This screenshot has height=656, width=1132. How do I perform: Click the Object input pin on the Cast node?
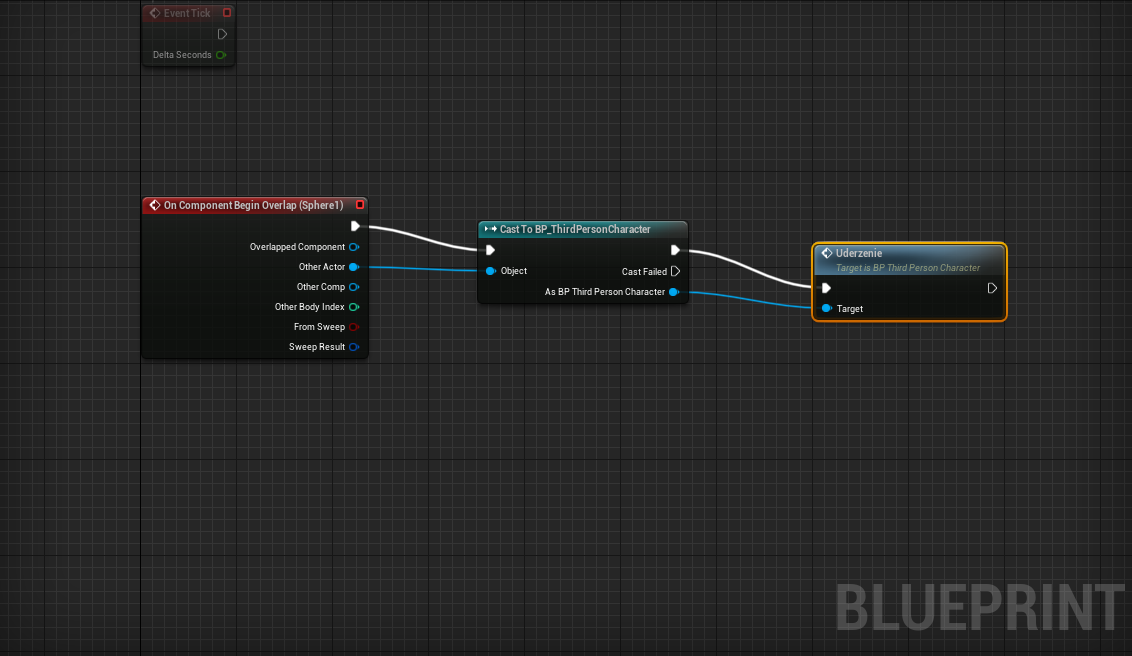pos(490,271)
